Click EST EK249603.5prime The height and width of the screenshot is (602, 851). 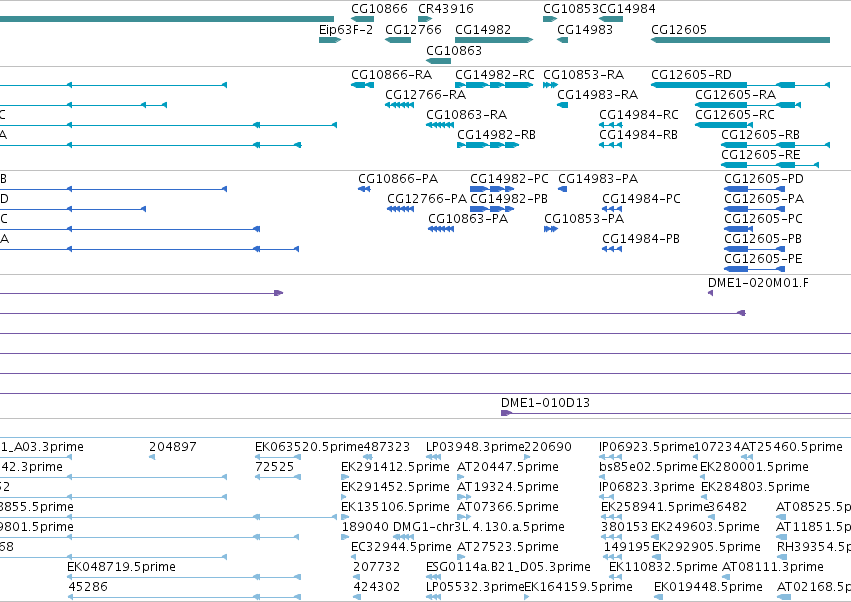[704, 528]
